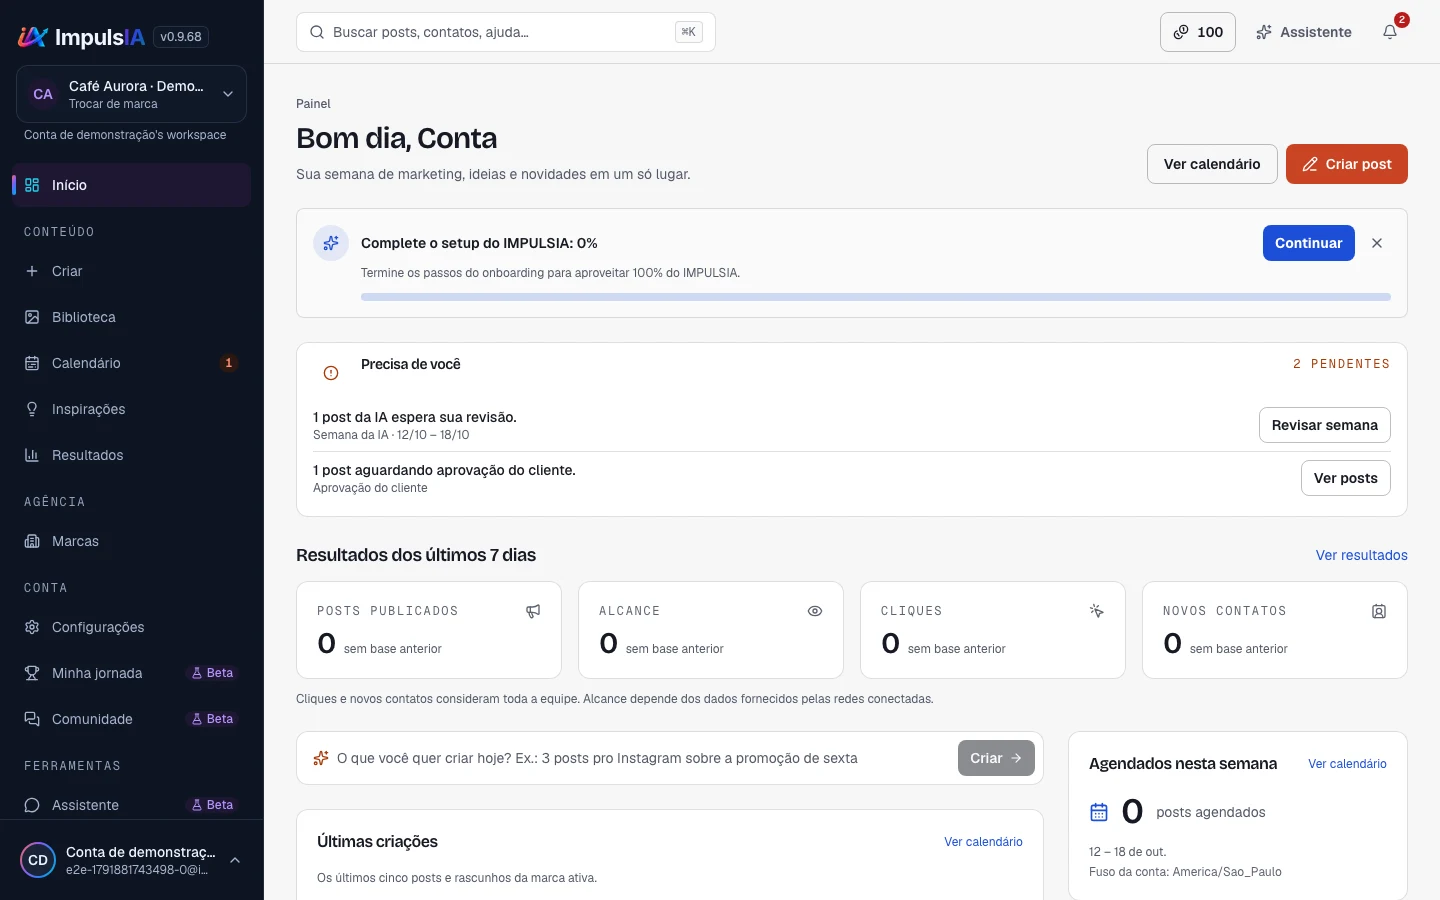The image size is (1440, 900).
Task: Open Resultados in the sidebar
Action: coord(131,455)
